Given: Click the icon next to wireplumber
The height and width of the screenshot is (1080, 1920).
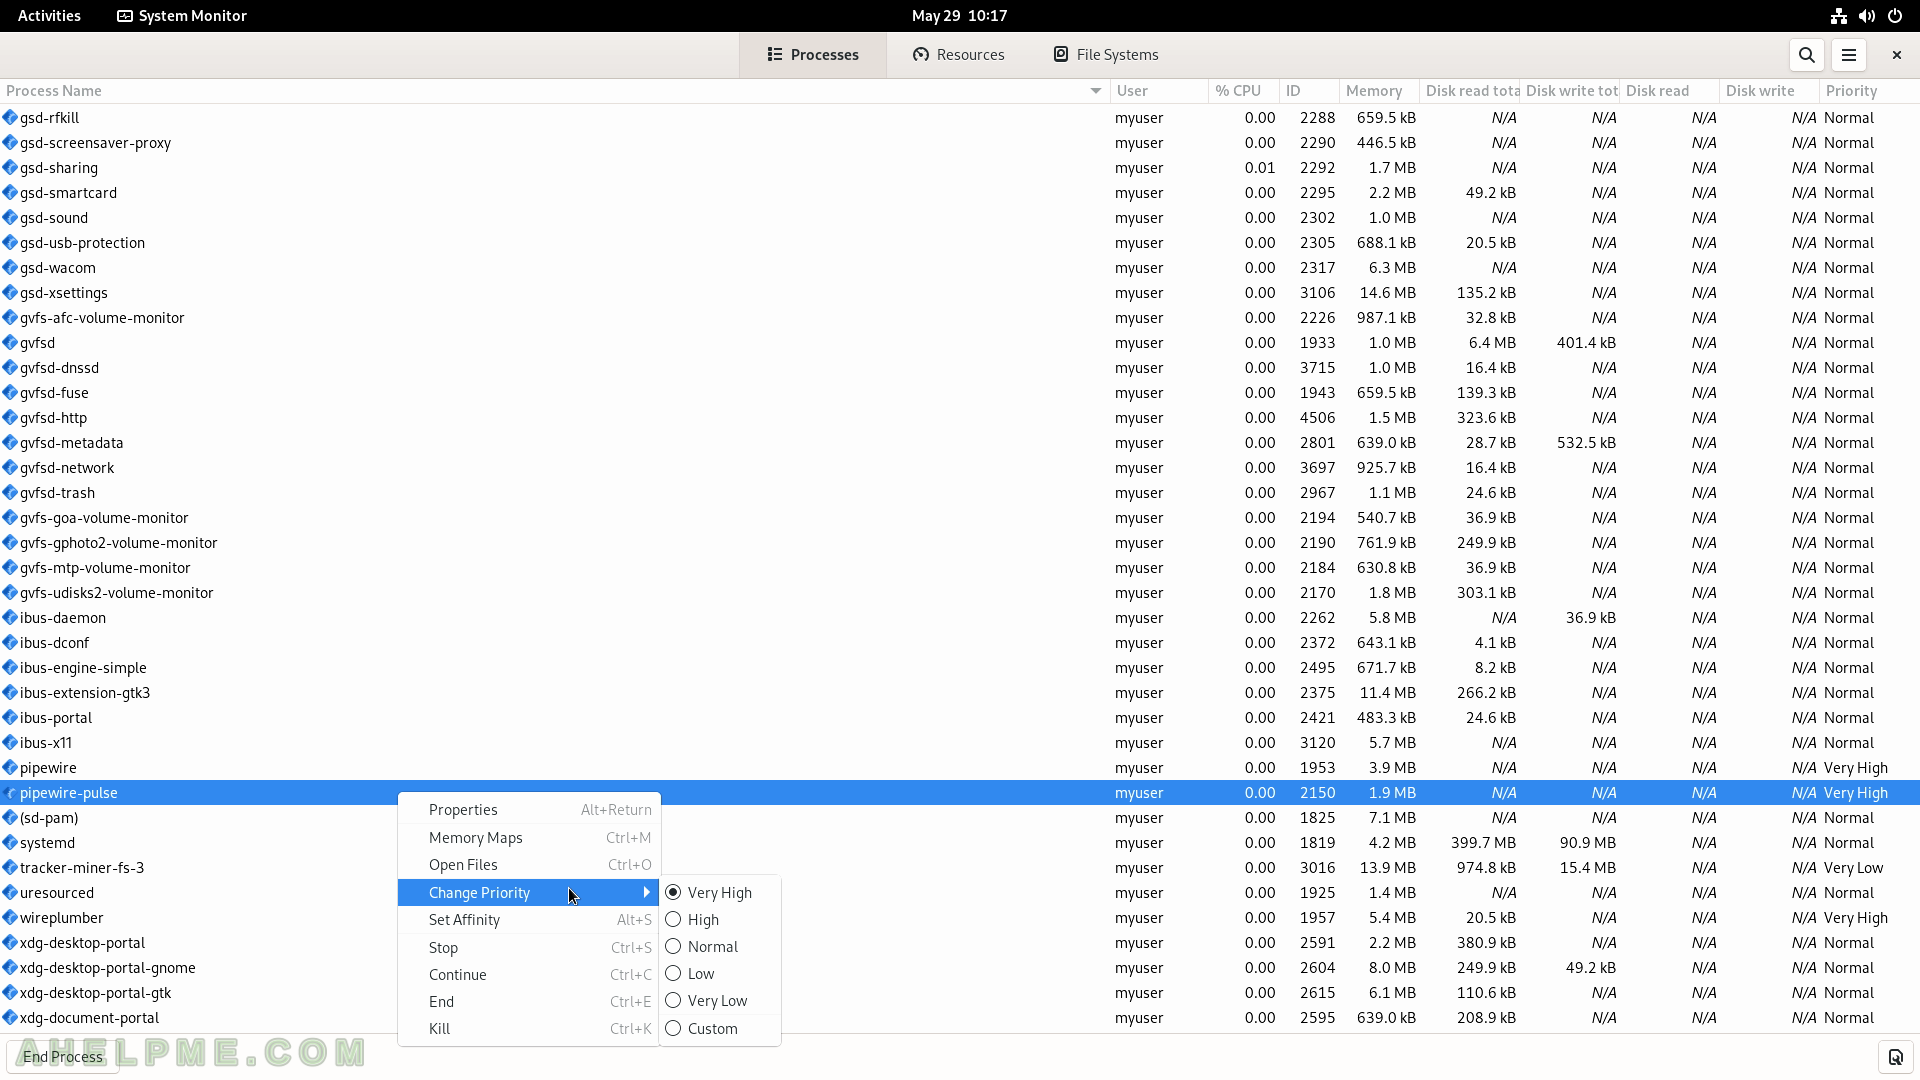Looking at the screenshot, I should [10, 918].
